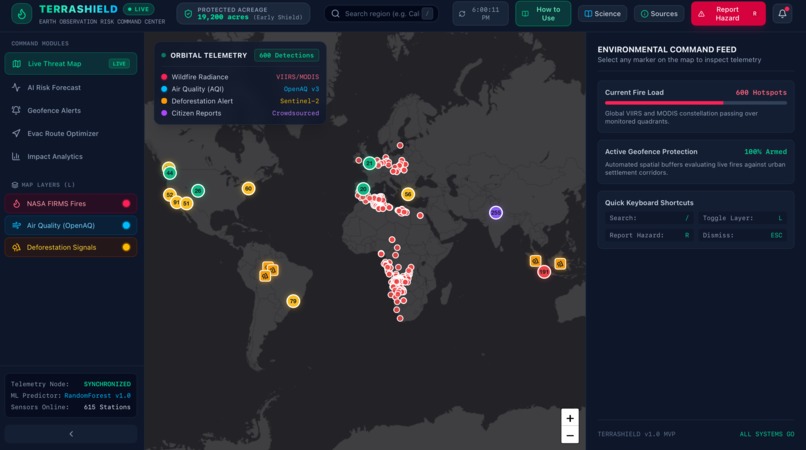Click the red dot on NASA FIRMS Fires

(126, 204)
